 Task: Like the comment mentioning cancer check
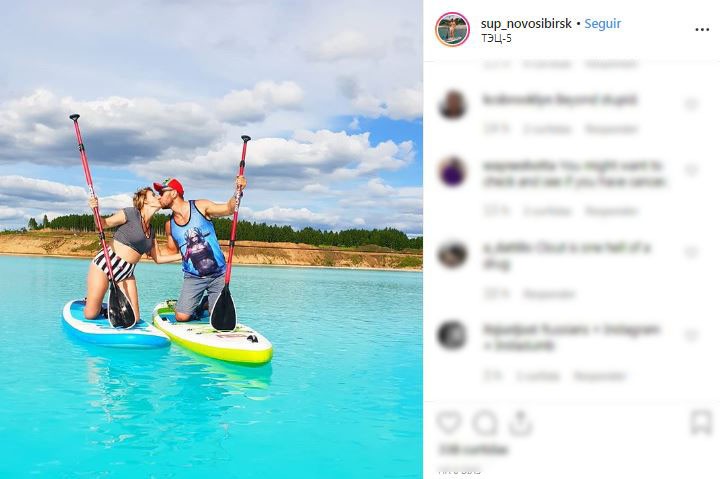coord(692,170)
